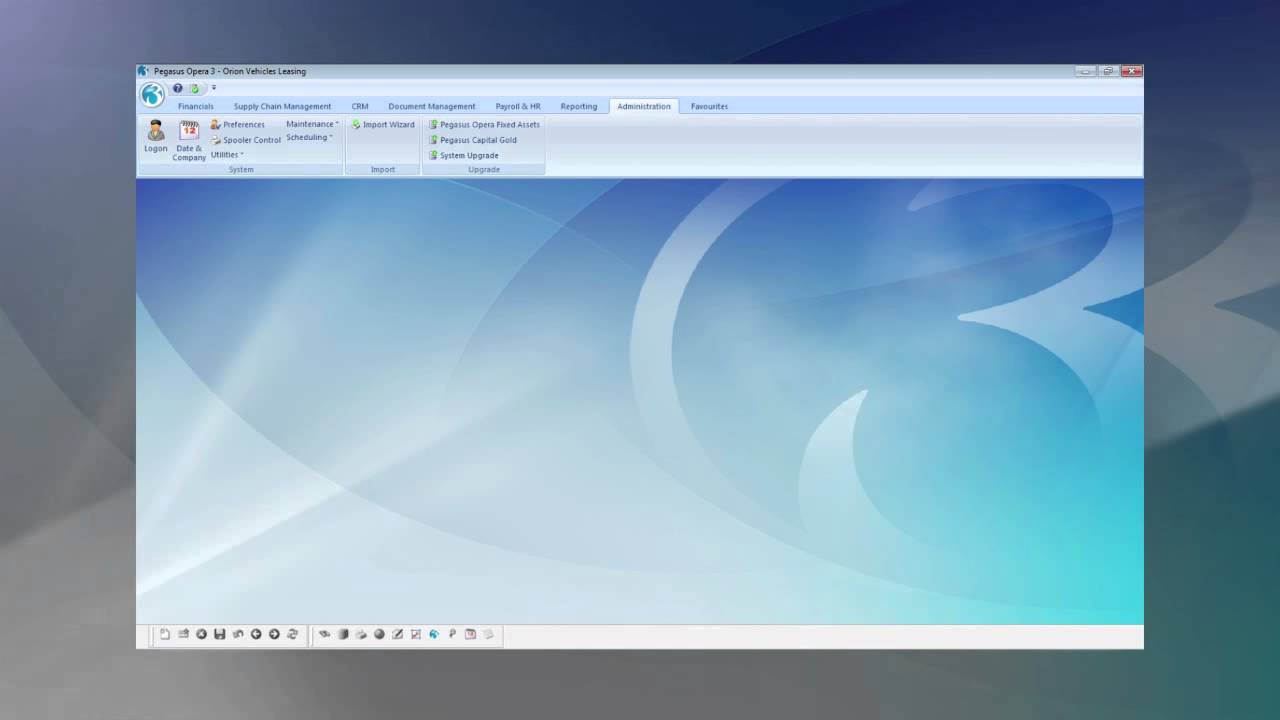Open the Customize Quick Access Toolbar arrow
The height and width of the screenshot is (720, 1280).
click(213, 88)
